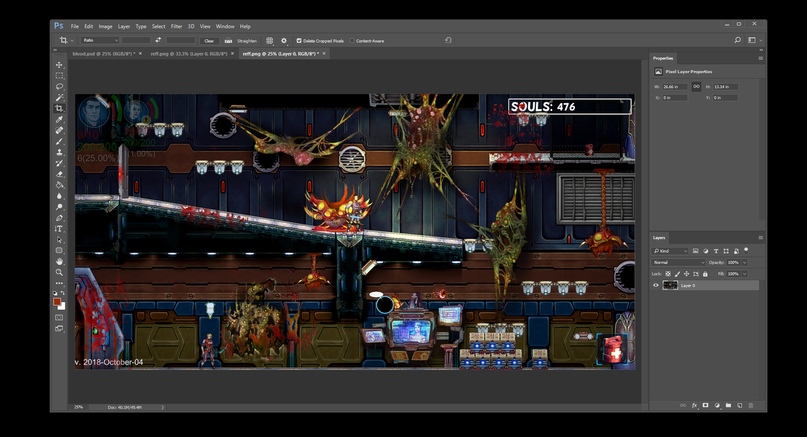Open the Ratio preset dropdown
The height and width of the screenshot is (437, 807).
click(100, 40)
